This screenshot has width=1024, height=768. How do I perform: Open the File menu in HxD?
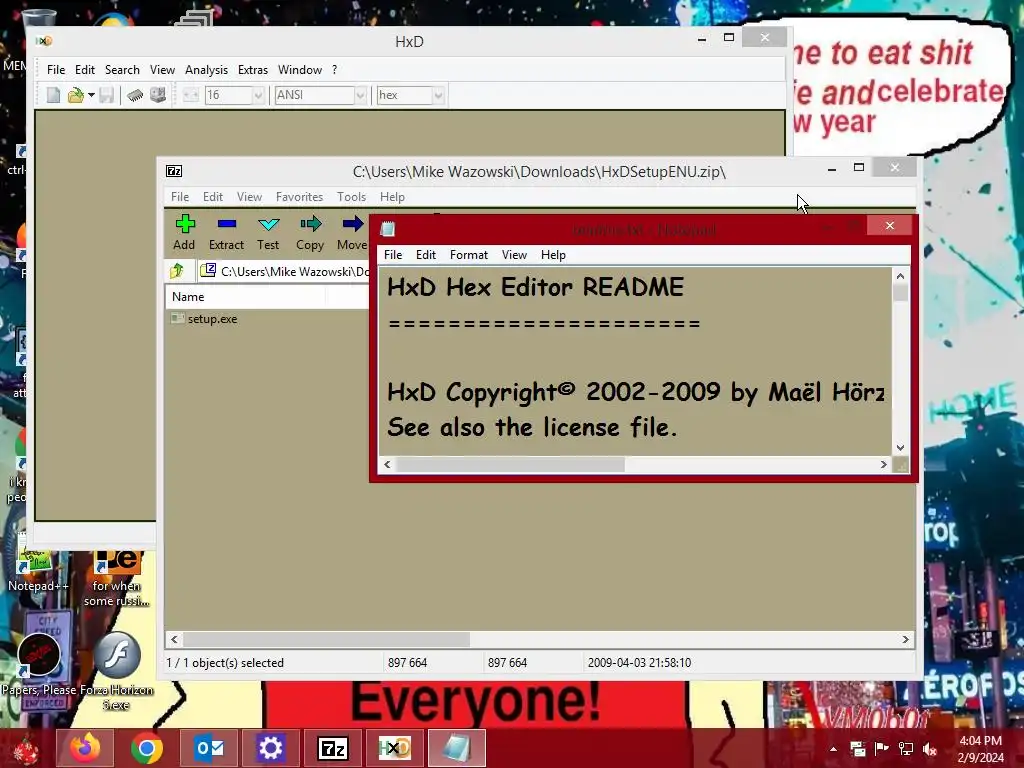56,70
